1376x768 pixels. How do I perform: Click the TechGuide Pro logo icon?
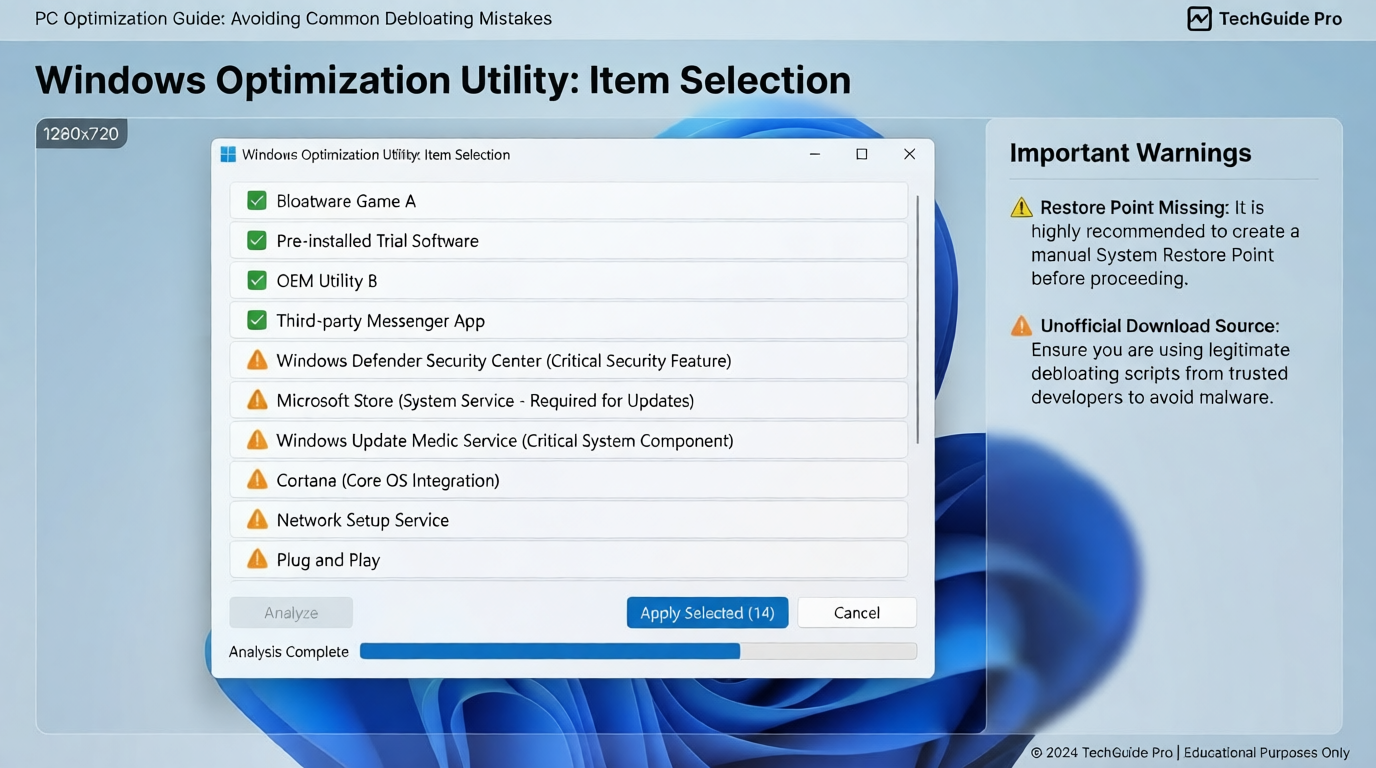pos(1199,18)
